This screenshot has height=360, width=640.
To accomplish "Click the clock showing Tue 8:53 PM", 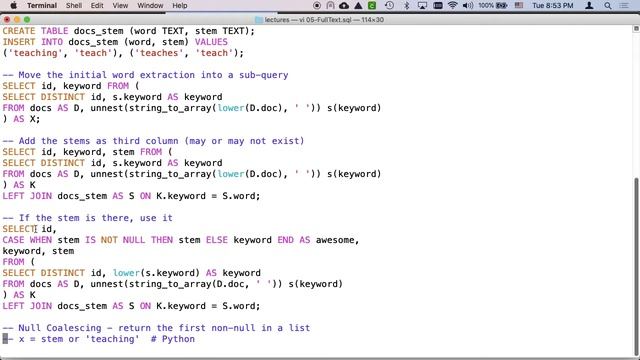I will click(553, 5).
